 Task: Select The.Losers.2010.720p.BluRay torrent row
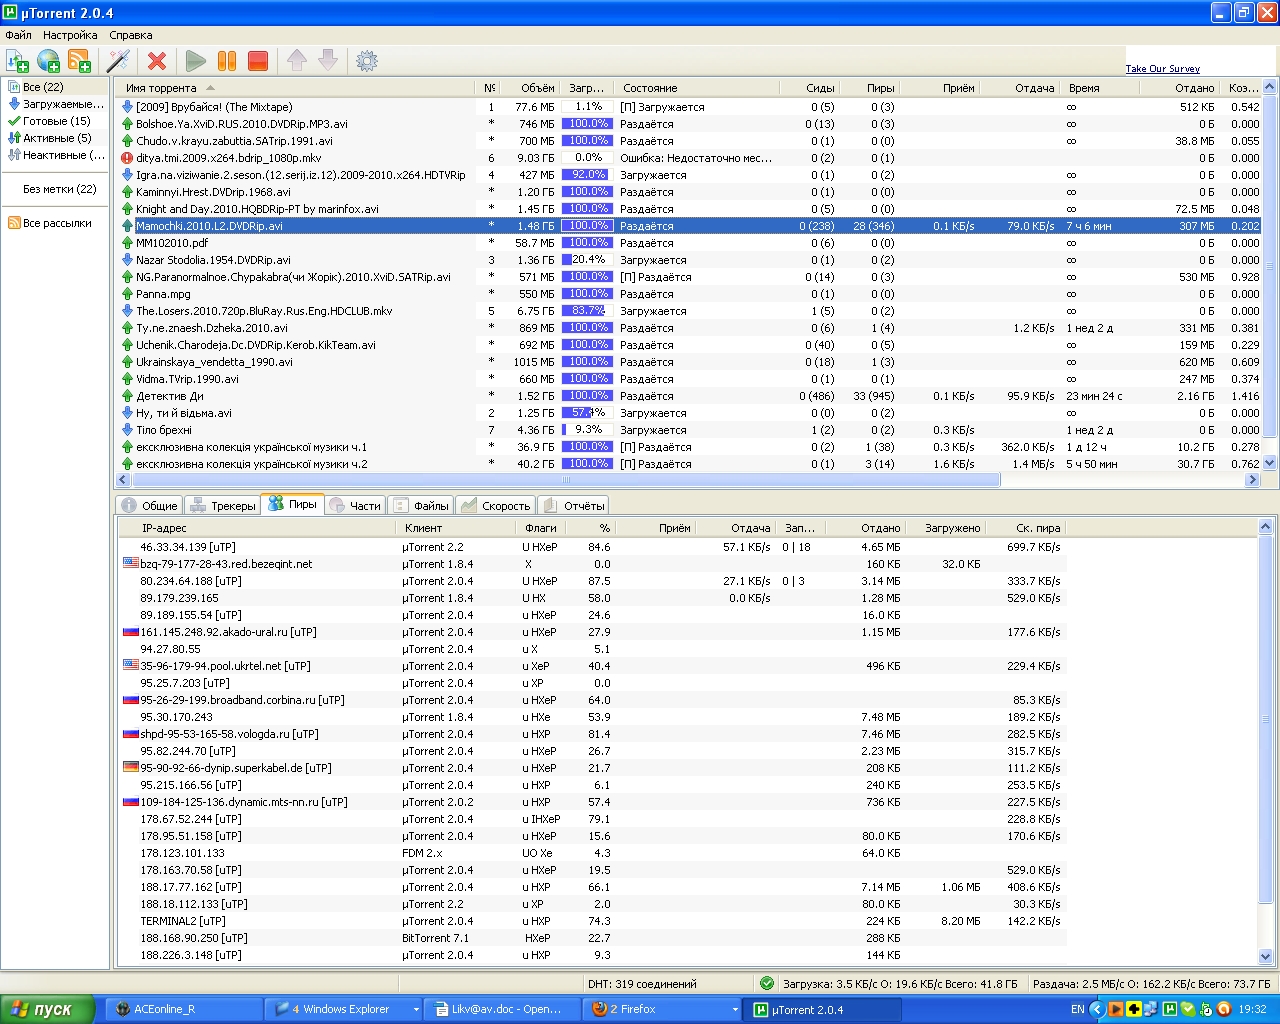click(x=690, y=311)
